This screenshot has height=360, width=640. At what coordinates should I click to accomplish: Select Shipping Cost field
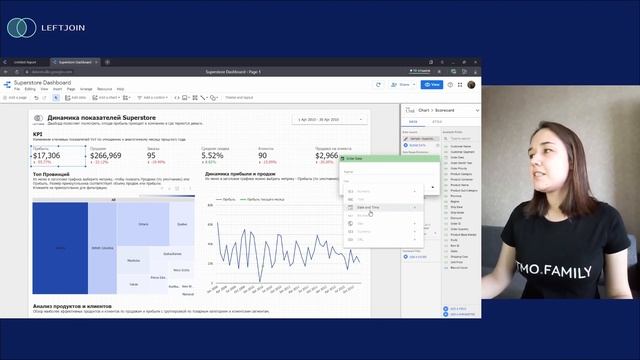pyautogui.click(x=460, y=257)
